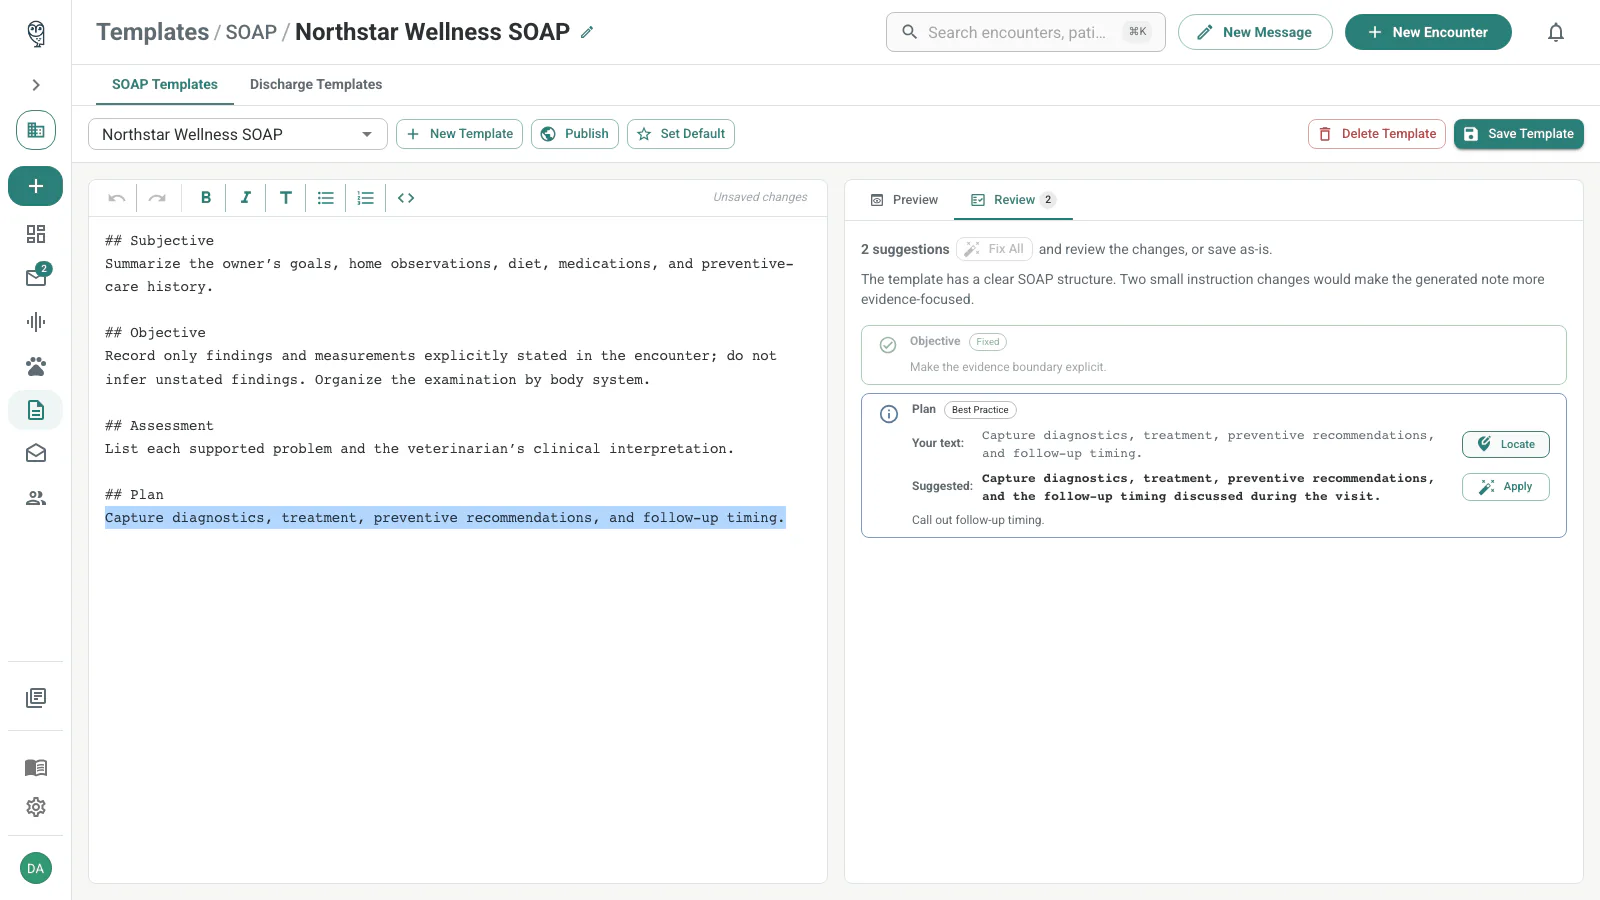Switch to the Preview tab
The image size is (1600, 900).
tap(904, 200)
